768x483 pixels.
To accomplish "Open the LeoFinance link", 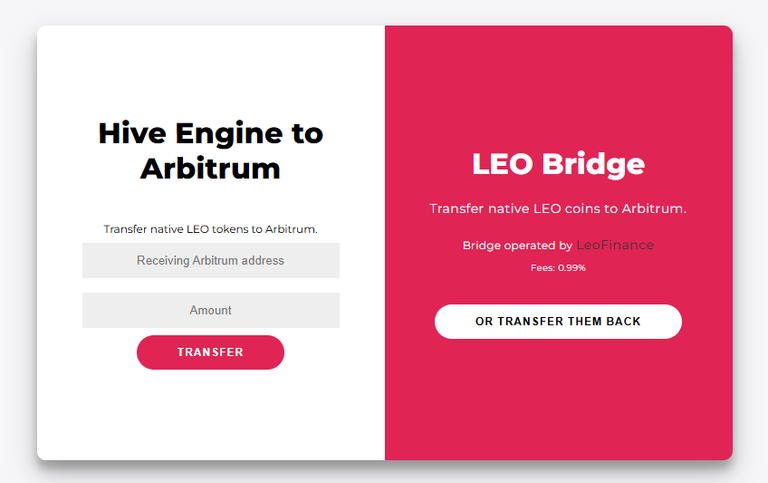I will click(x=615, y=245).
